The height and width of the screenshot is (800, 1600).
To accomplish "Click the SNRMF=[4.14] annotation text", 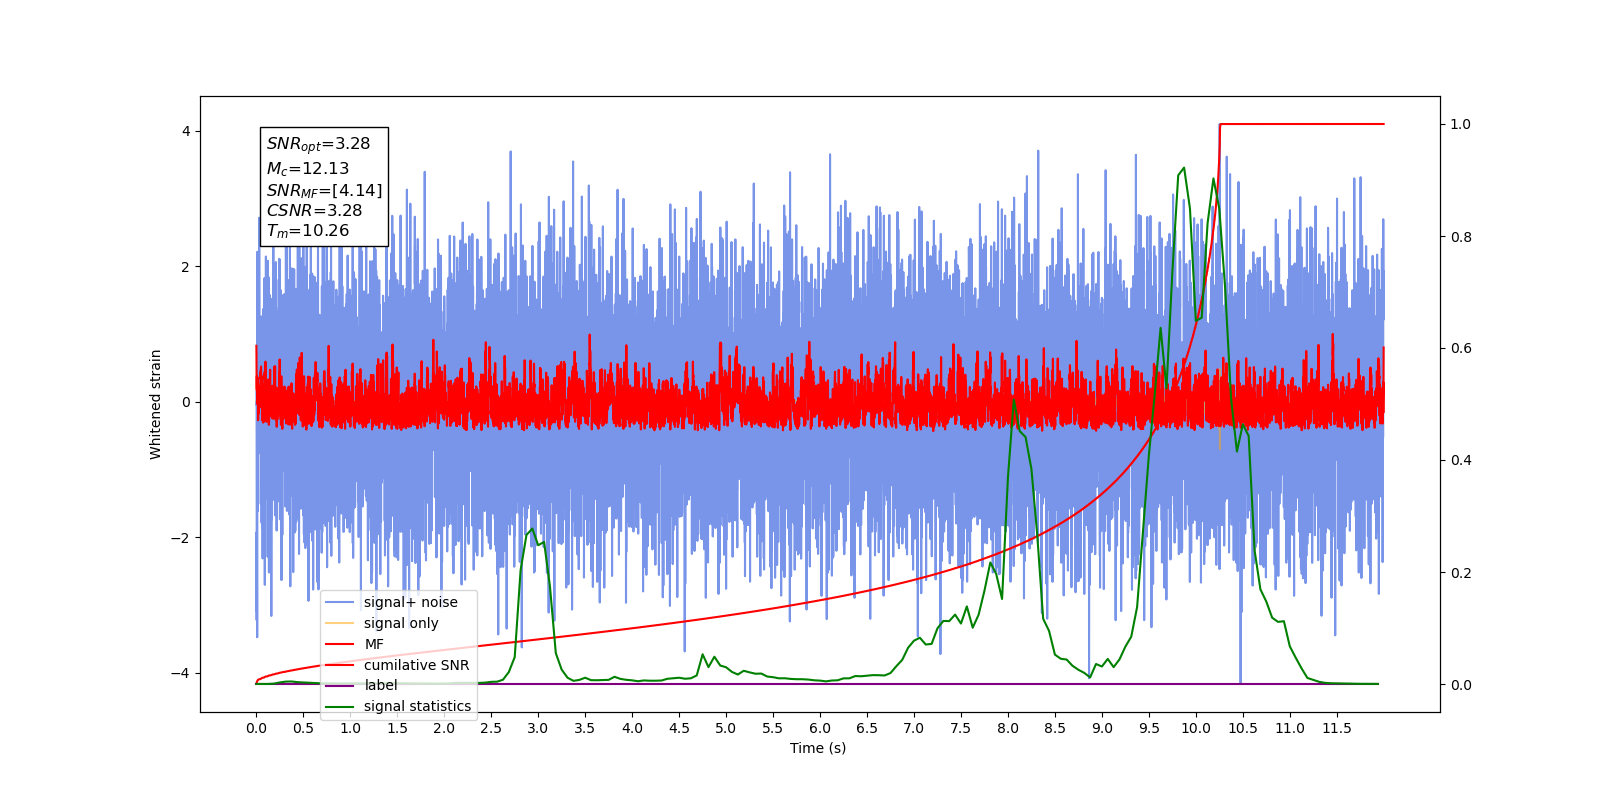I will click(324, 190).
